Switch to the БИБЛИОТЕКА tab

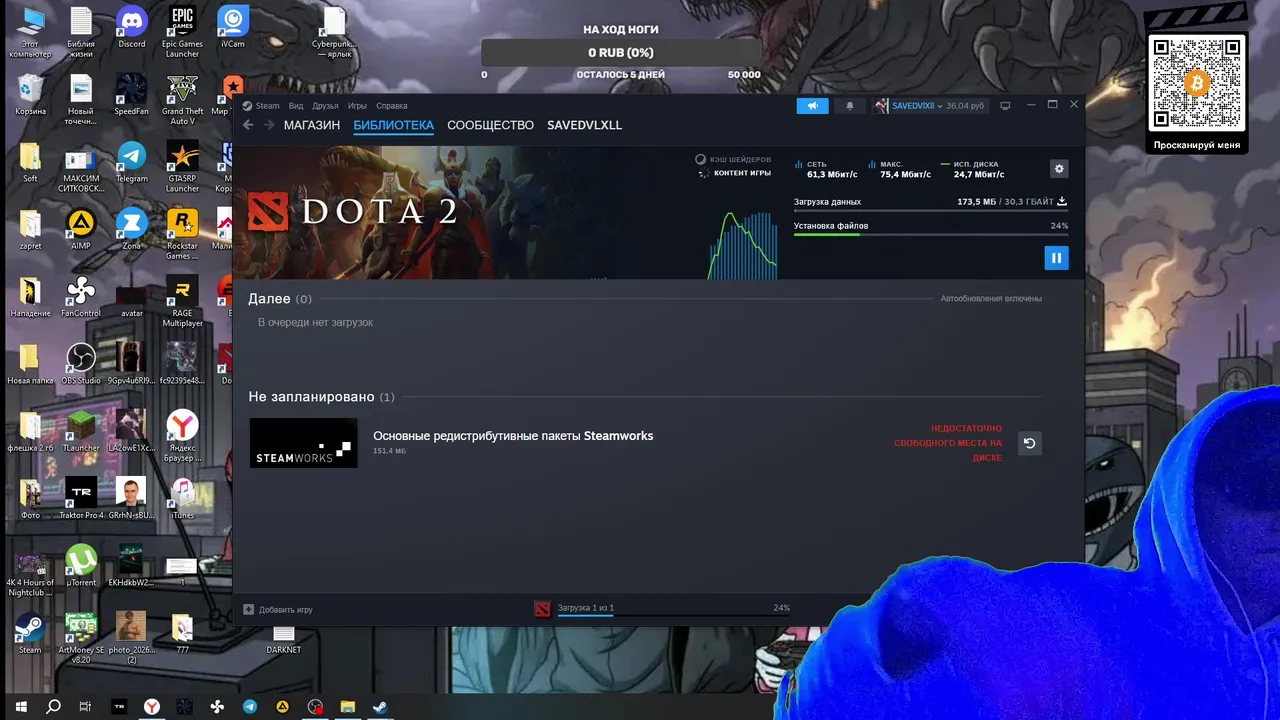(393, 126)
